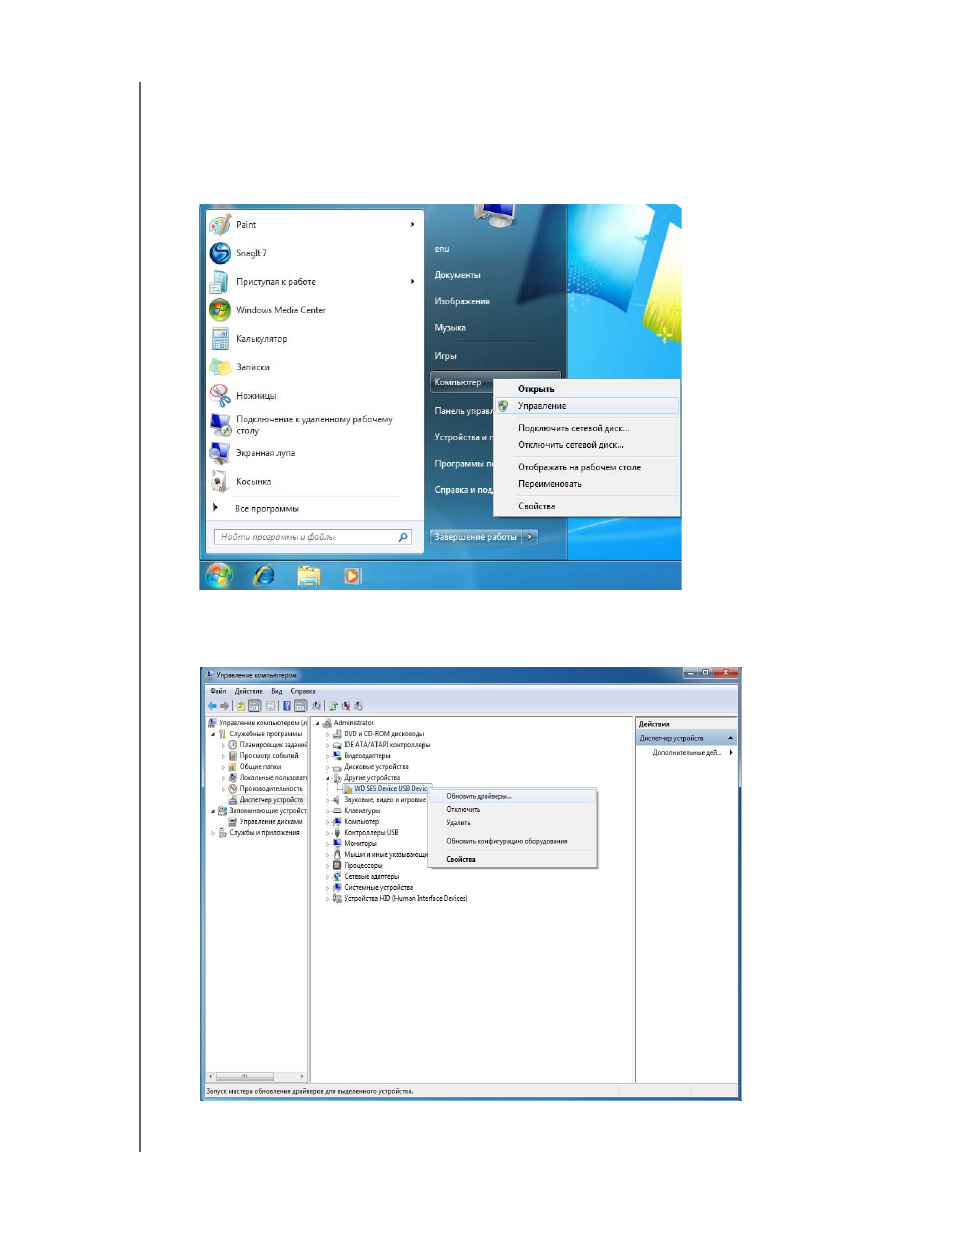Click the Back arrow in Управление компьютером toolbar

[x=212, y=706]
